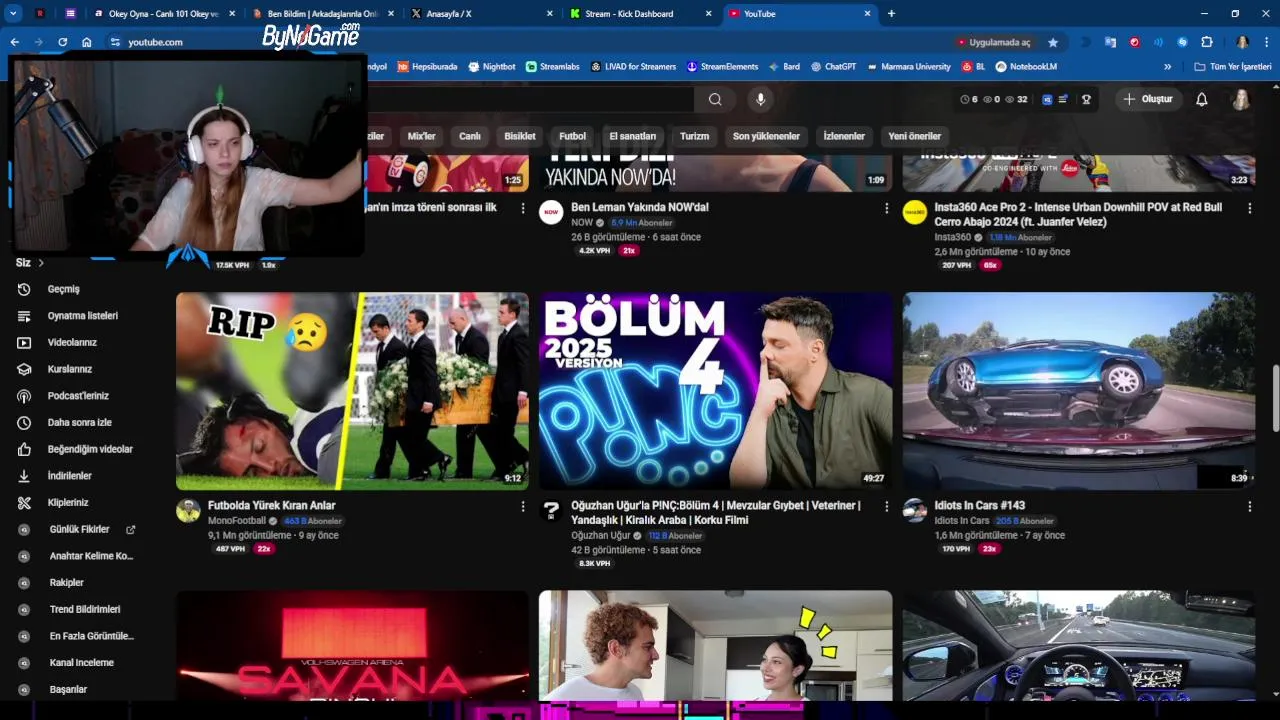The image size is (1280, 720).
Task: Select the El sanatları filter chip
Action: click(x=633, y=136)
